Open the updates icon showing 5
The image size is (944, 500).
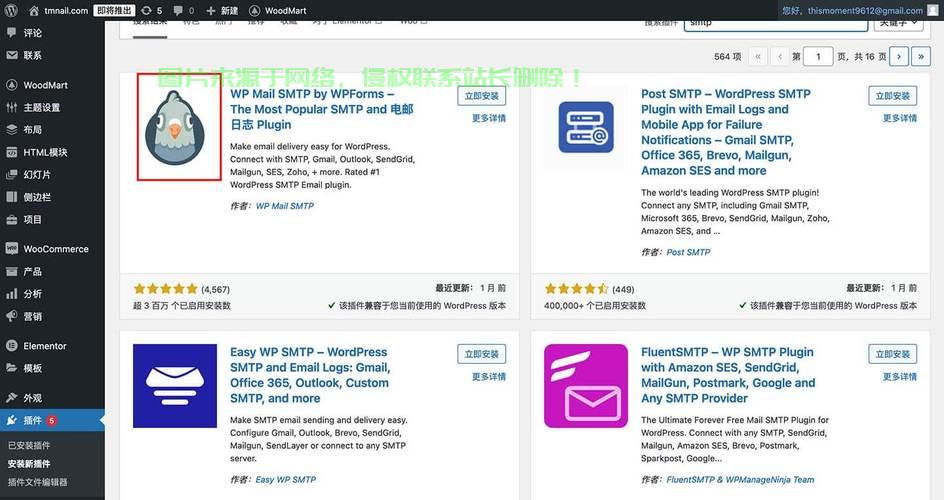coord(151,10)
